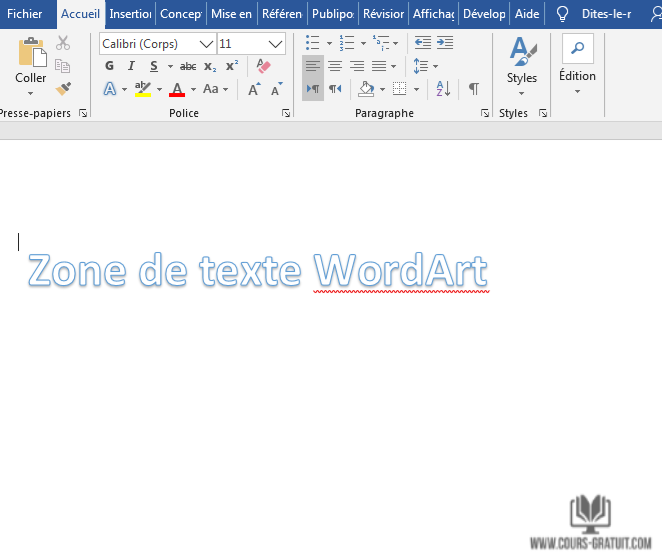Toggle paragraph marks display (¶)
The height and width of the screenshot is (553, 662).
474,89
